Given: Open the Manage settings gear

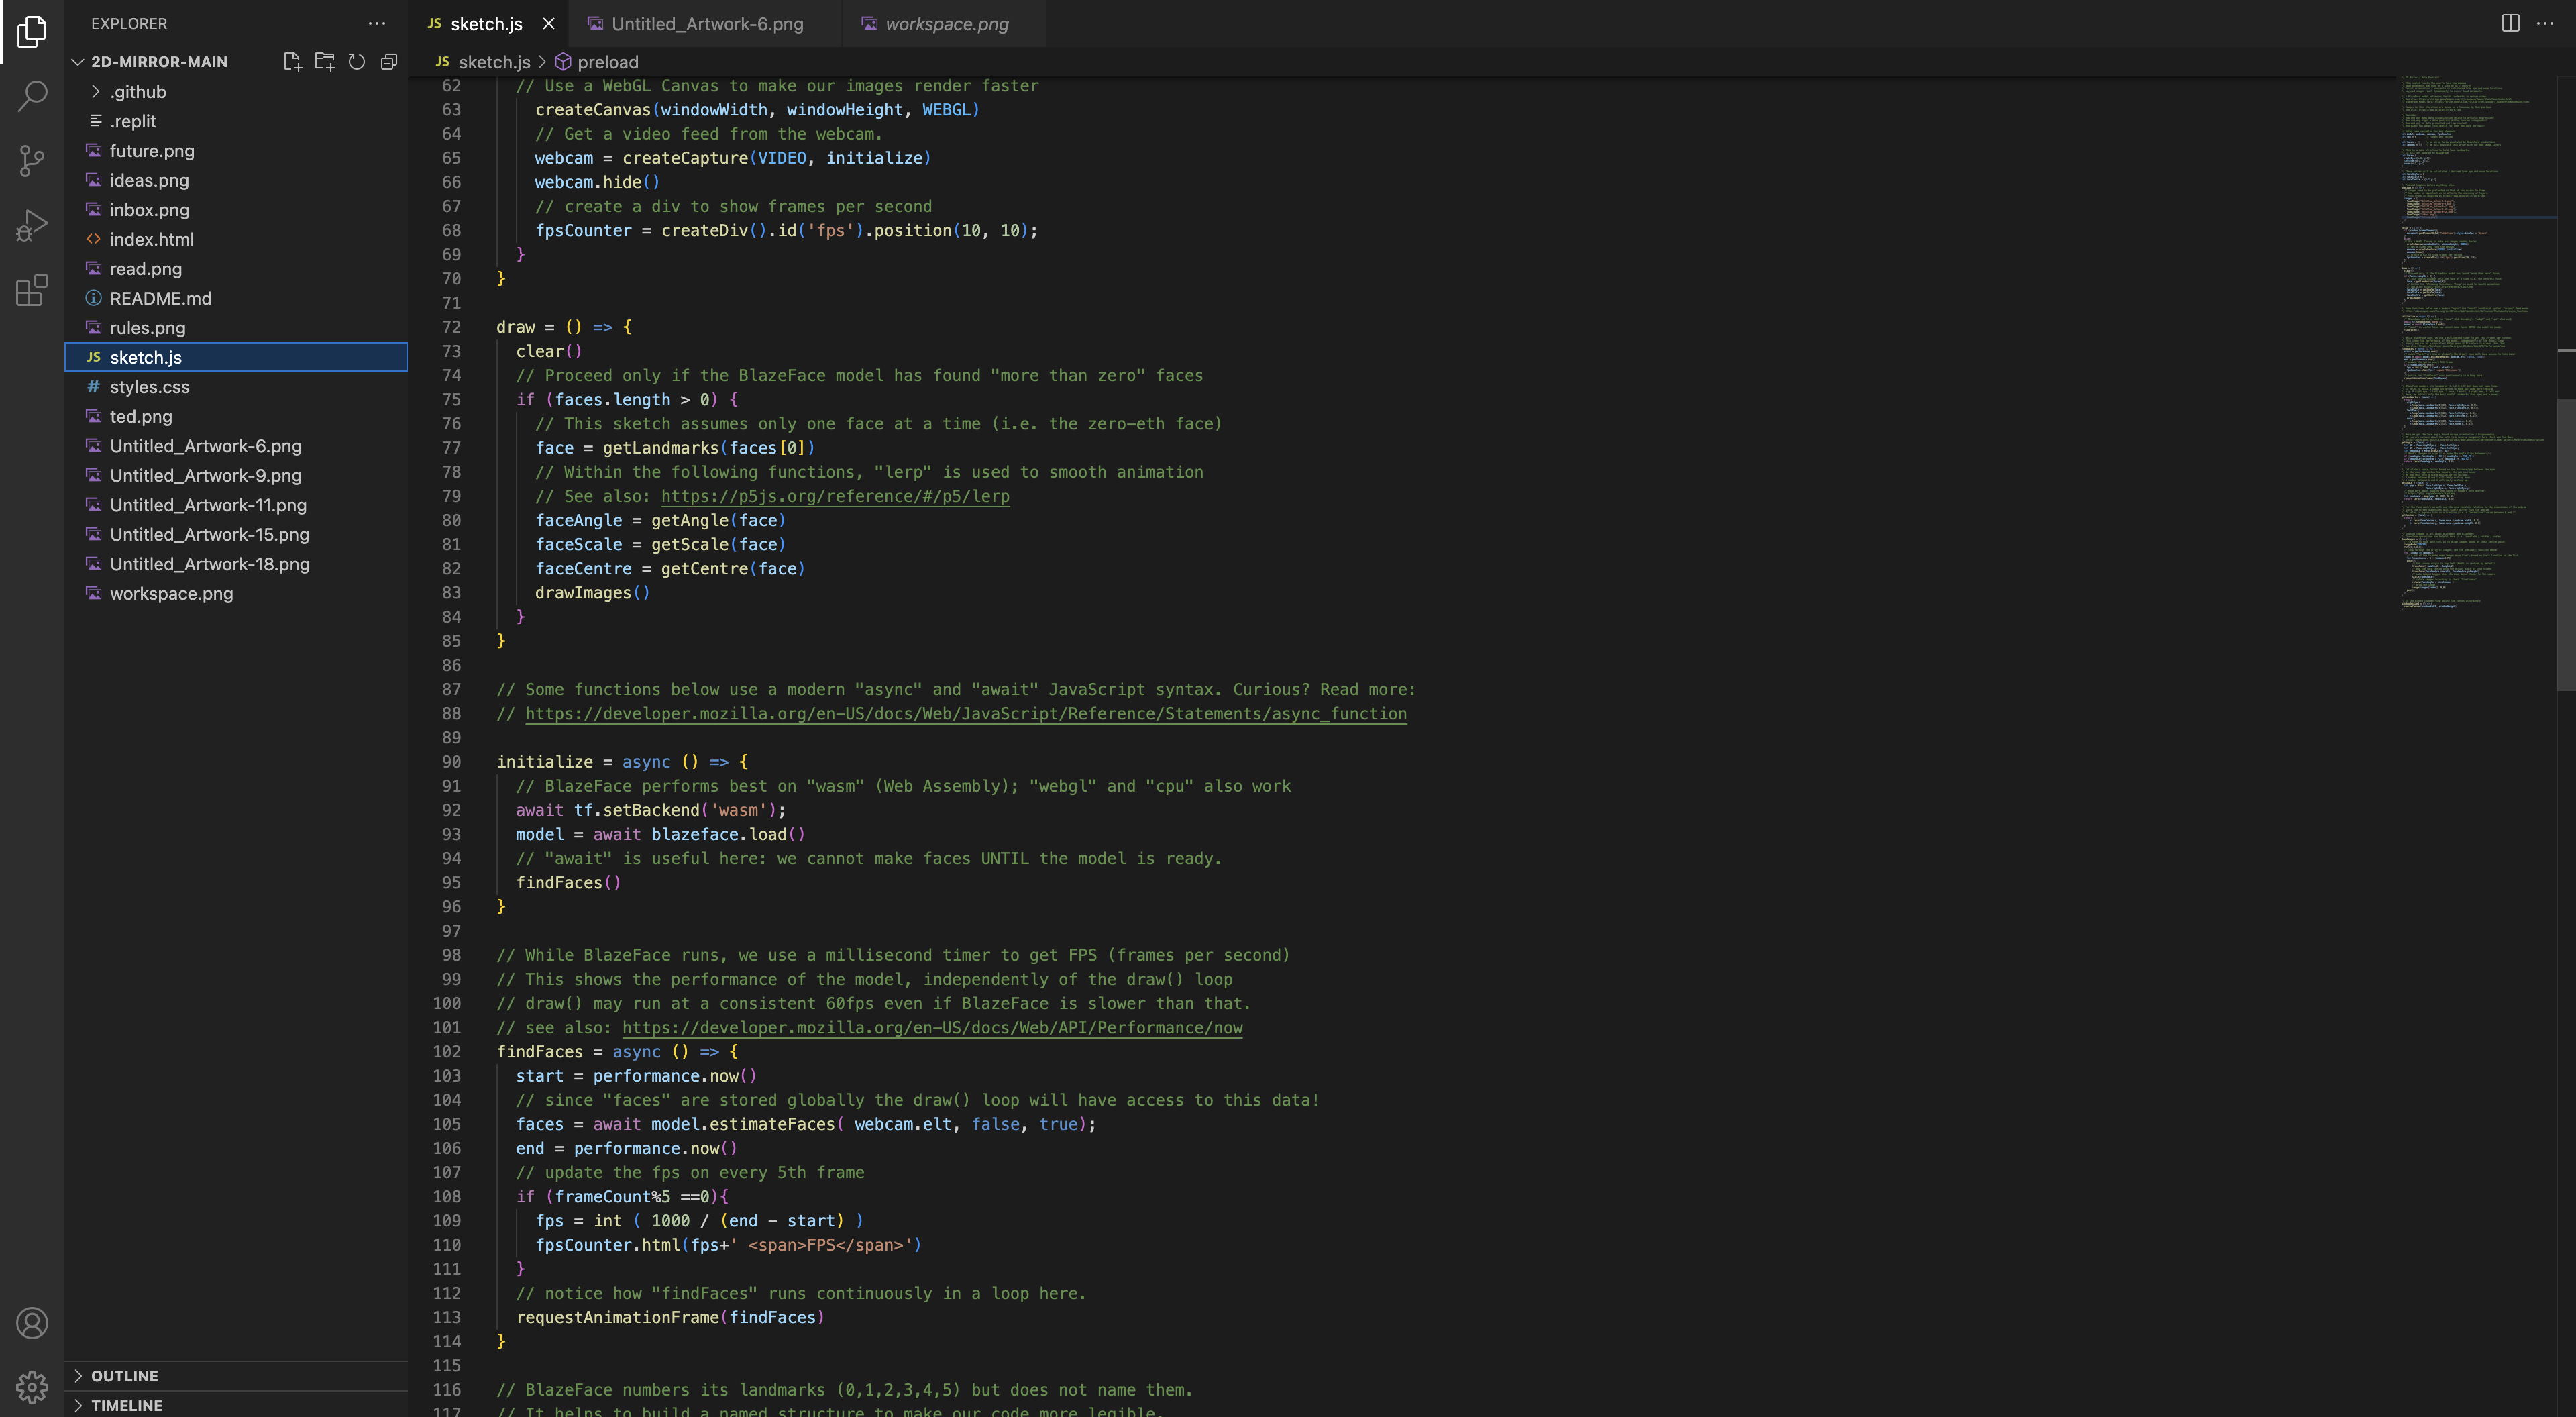Looking at the screenshot, I should click(32, 1387).
